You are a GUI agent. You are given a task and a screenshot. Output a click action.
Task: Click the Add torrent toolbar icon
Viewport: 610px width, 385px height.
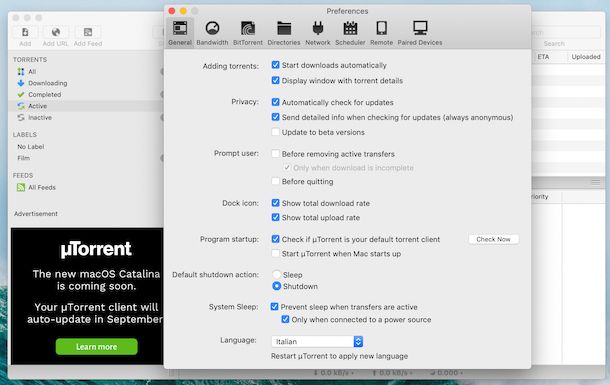coord(25,32)
